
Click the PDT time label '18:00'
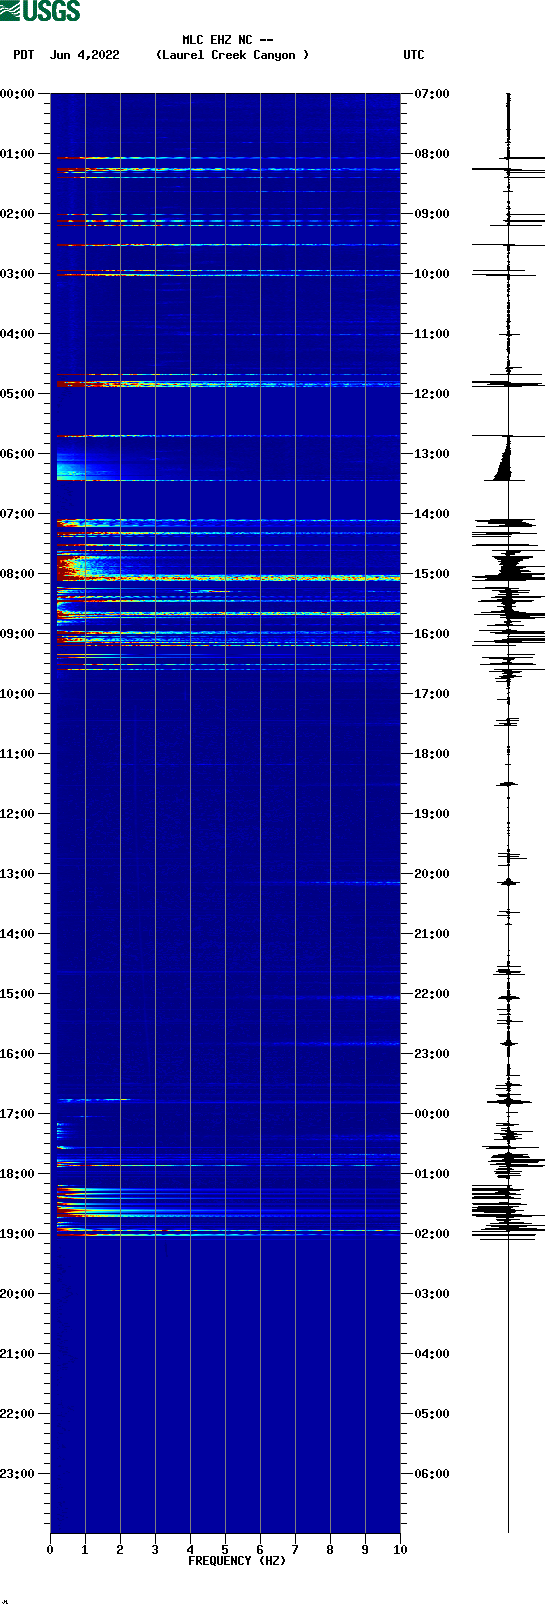(x=18, y=1174)
